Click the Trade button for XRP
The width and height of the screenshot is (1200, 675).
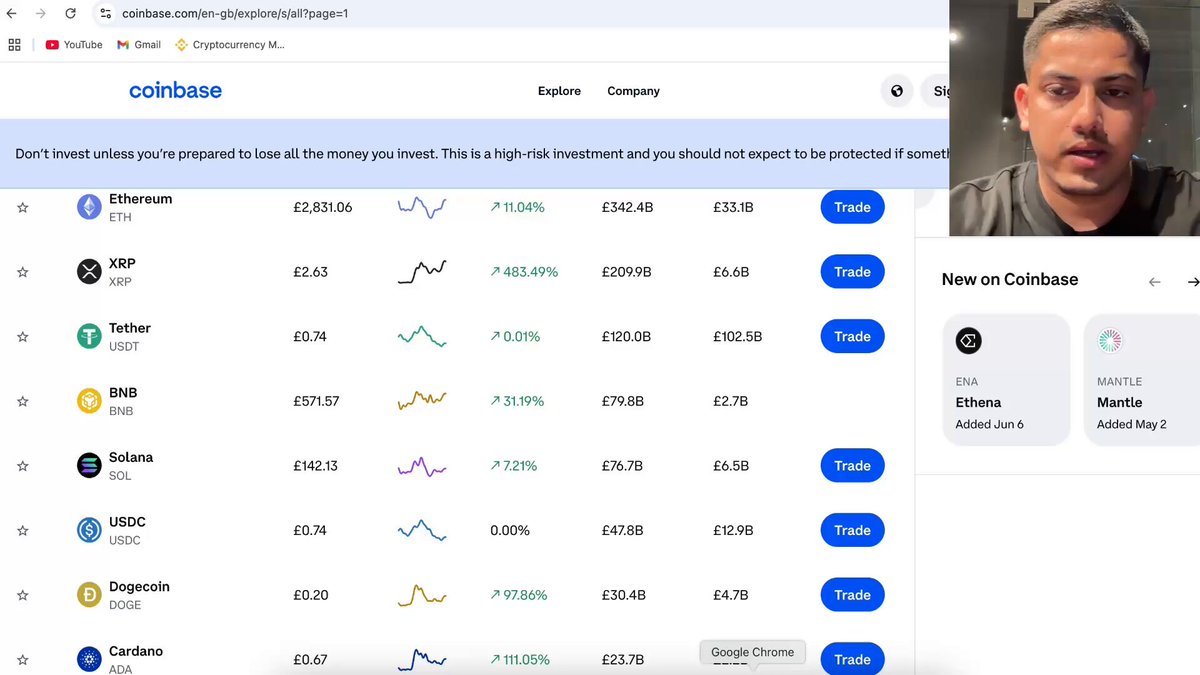tap(852, 272)
